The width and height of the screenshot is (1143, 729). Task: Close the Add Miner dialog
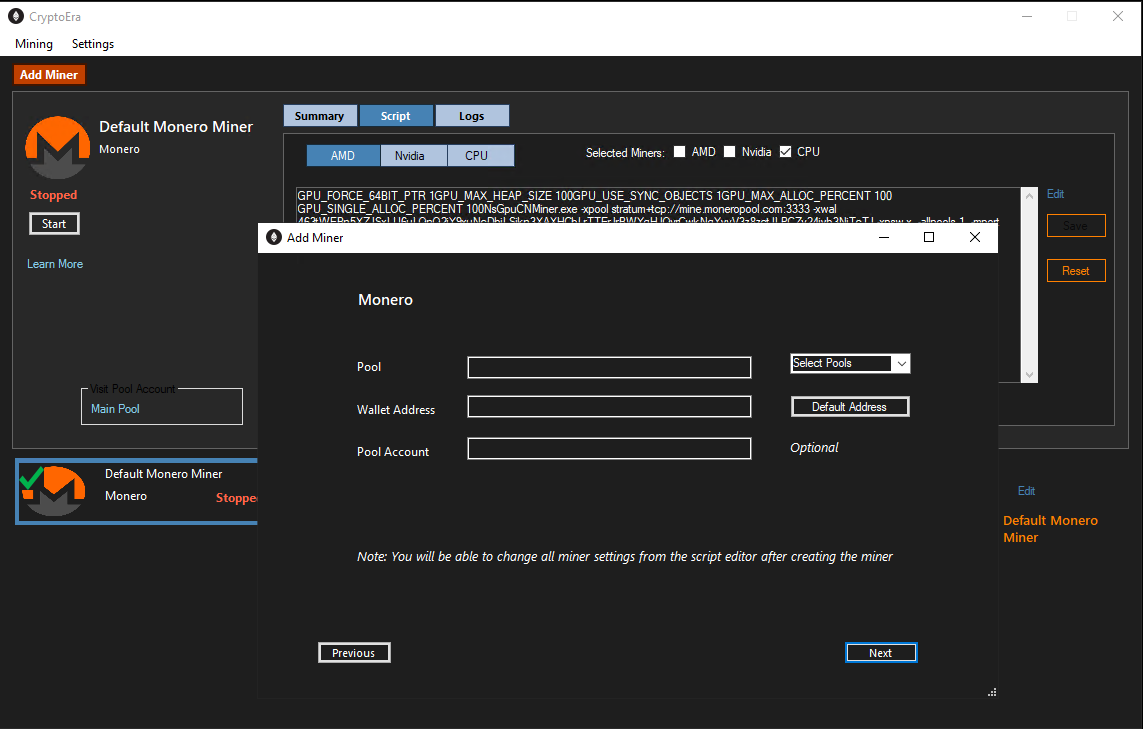point(975,237)
